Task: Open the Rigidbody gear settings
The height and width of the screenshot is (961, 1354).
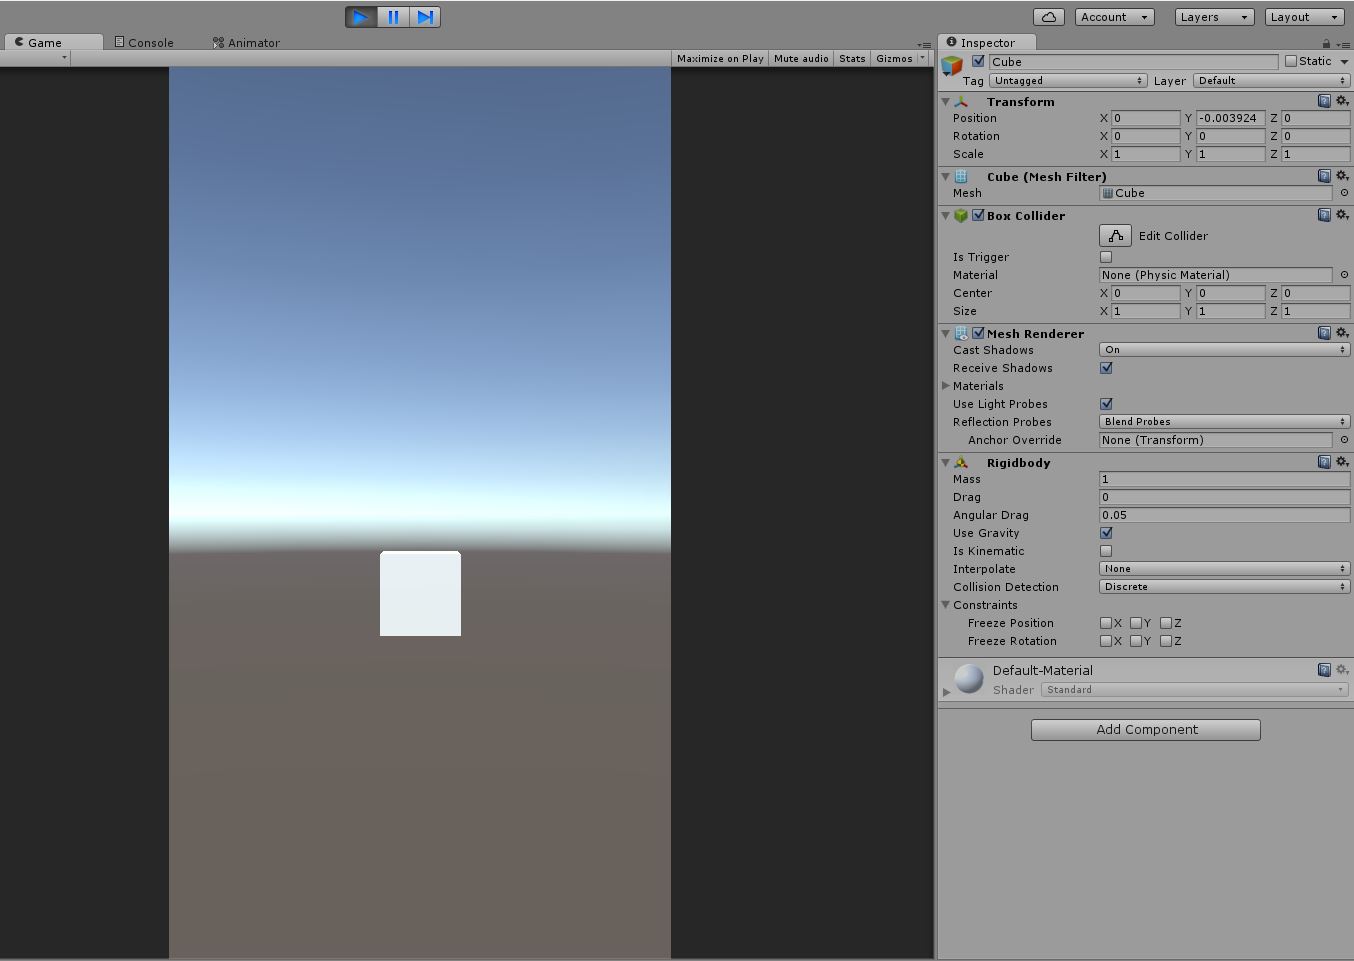Action: [x=1342, y=462]
